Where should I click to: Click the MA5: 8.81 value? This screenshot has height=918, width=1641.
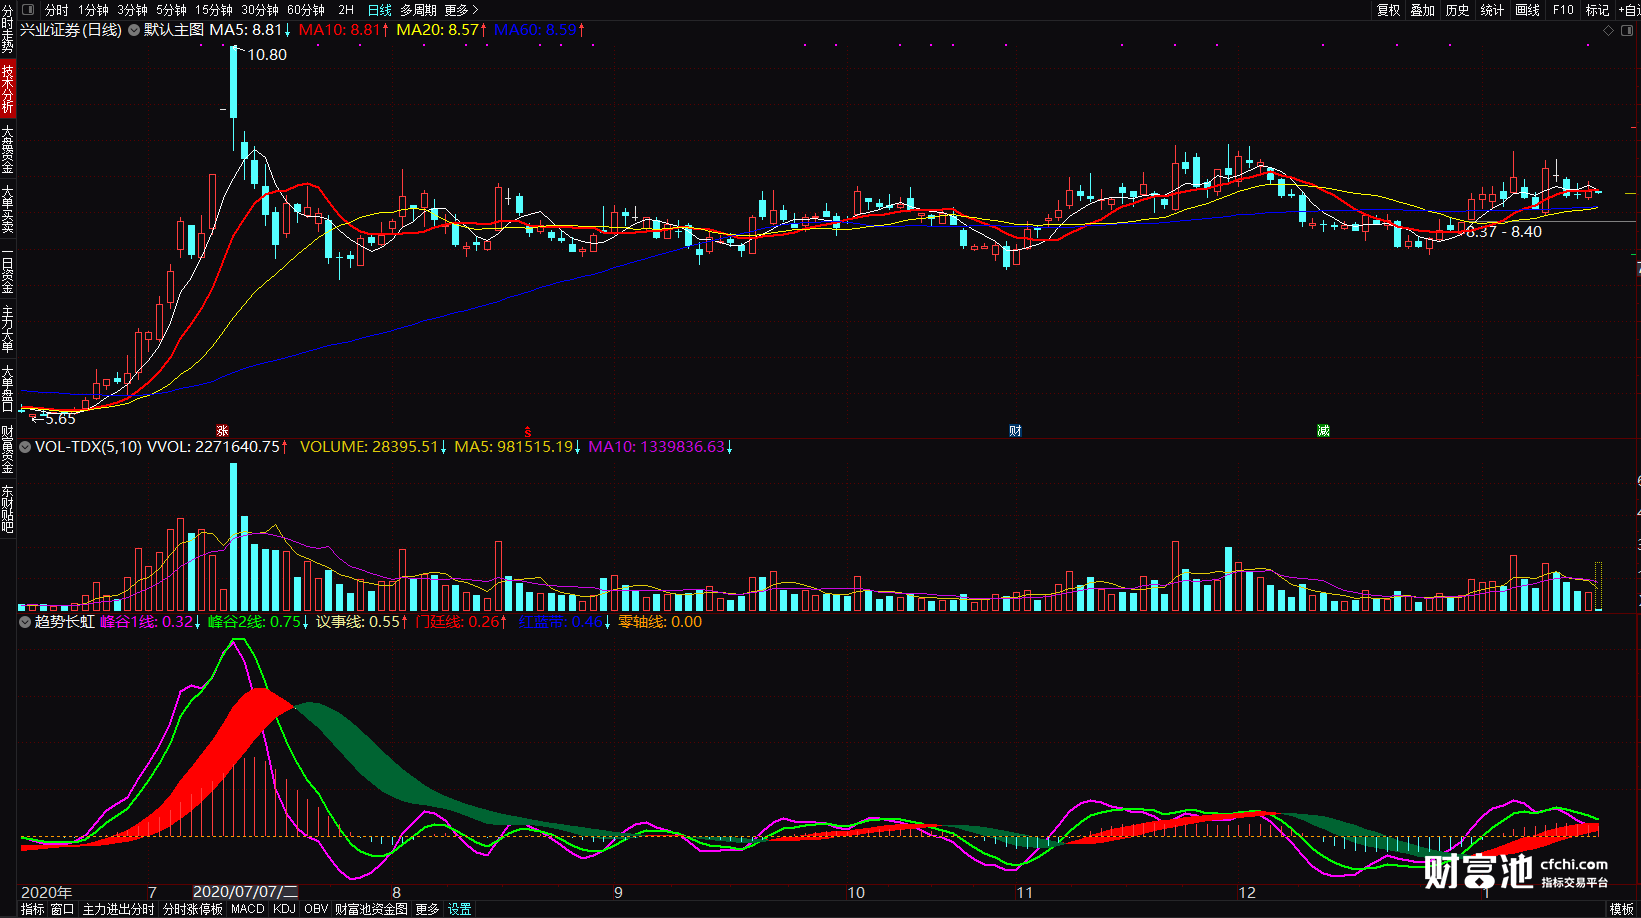click(250, 30)
